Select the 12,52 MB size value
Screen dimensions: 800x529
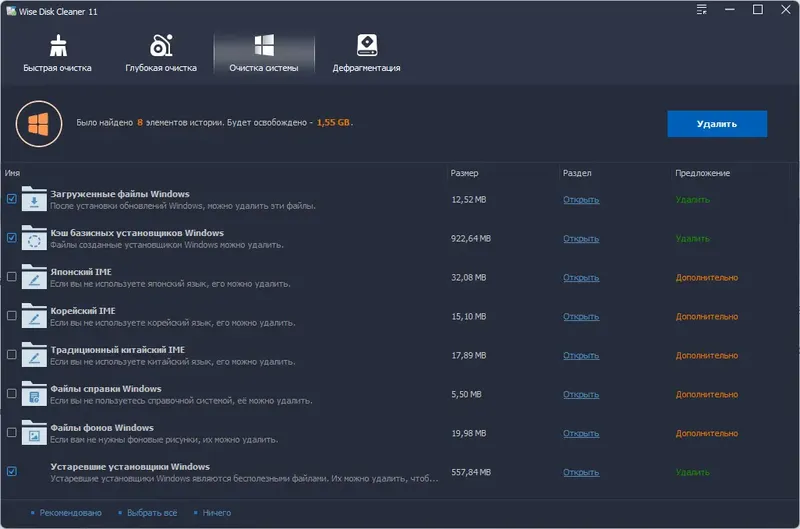click(468, 199)
